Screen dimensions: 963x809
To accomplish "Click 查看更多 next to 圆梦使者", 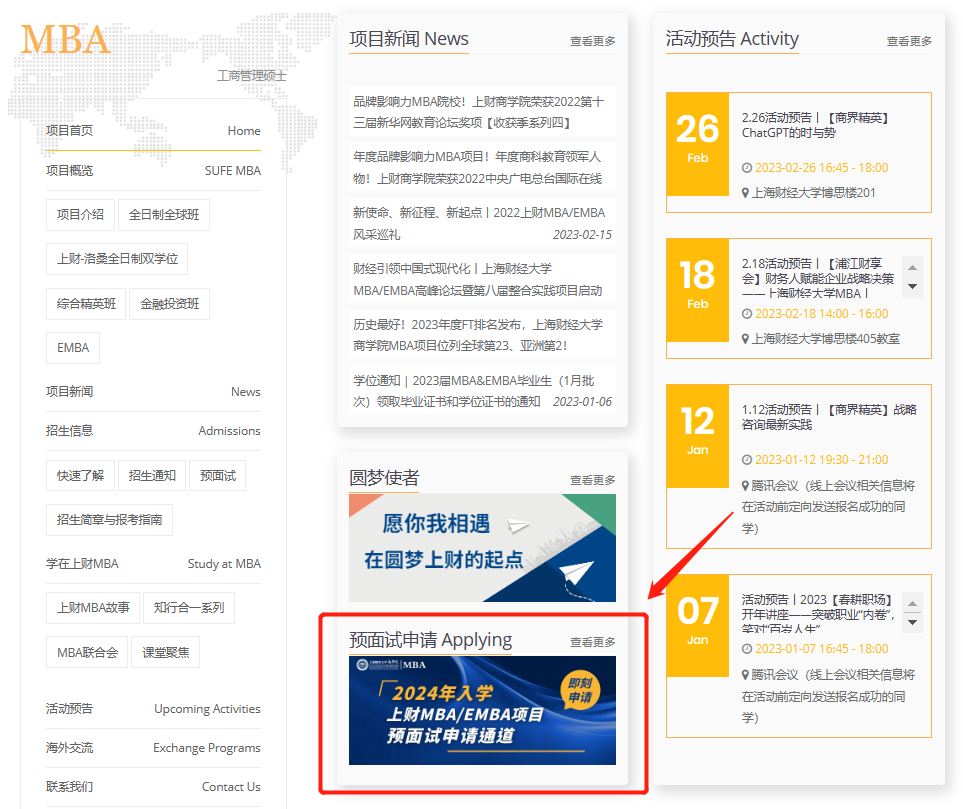I will point(593,480).
